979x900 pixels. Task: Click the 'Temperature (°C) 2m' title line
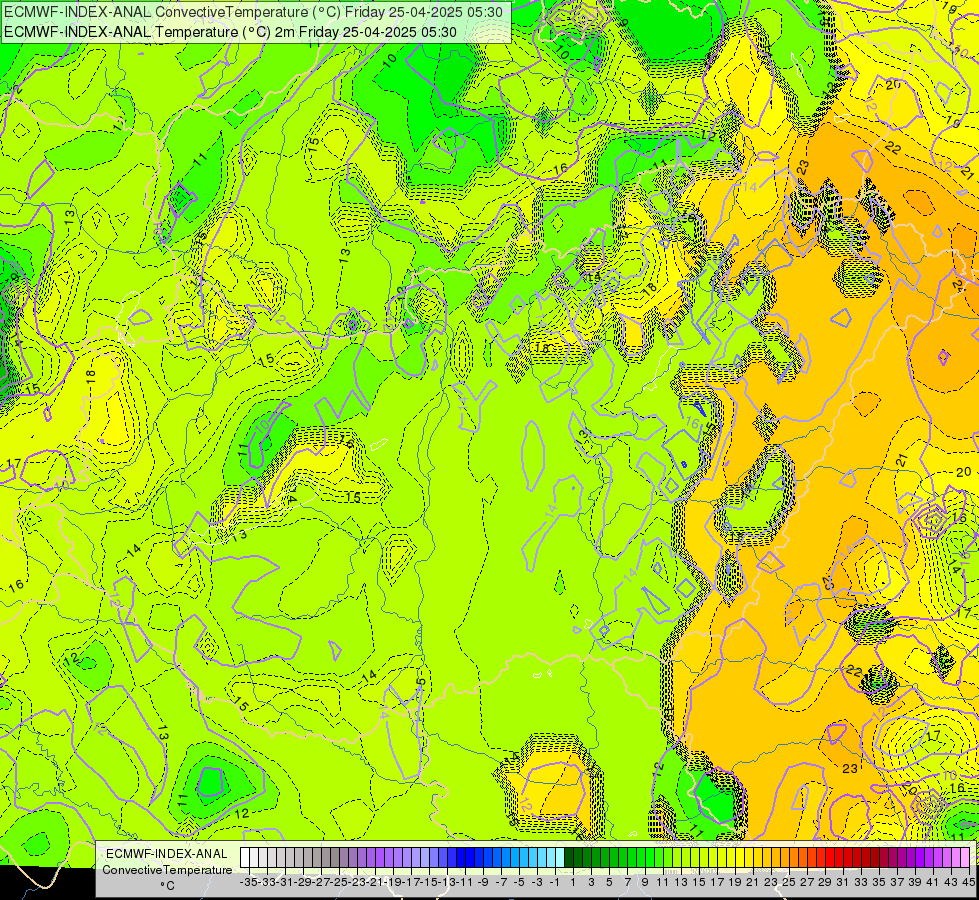click(230, 32)
